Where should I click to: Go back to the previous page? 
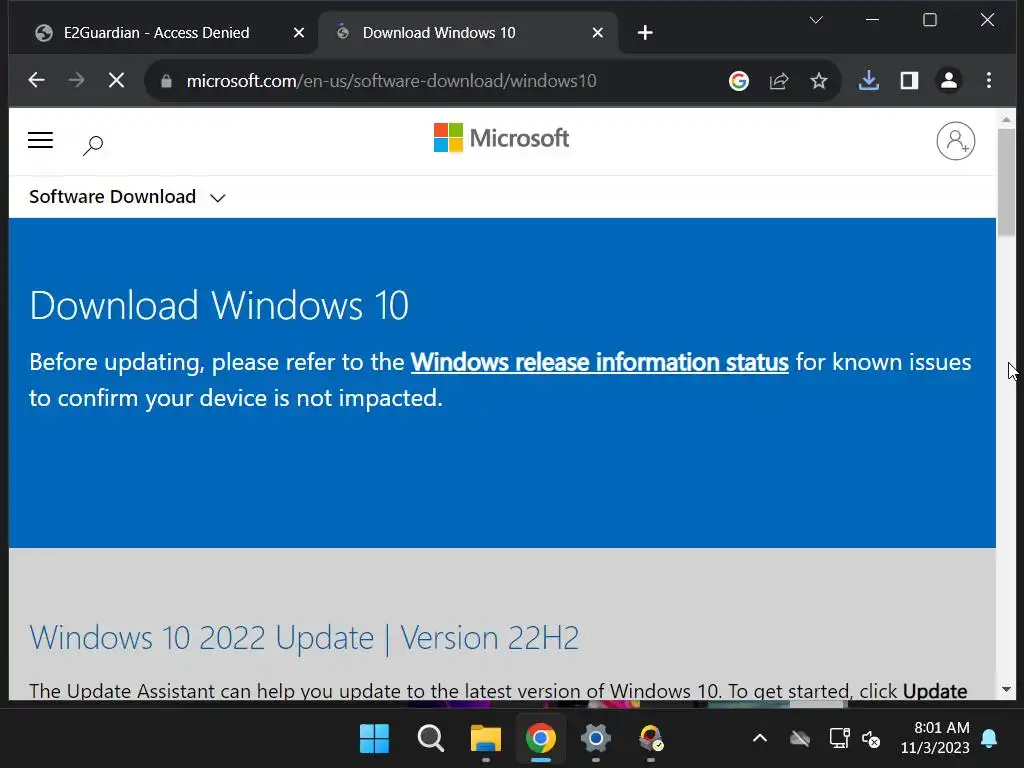click(x=37, y=80)
